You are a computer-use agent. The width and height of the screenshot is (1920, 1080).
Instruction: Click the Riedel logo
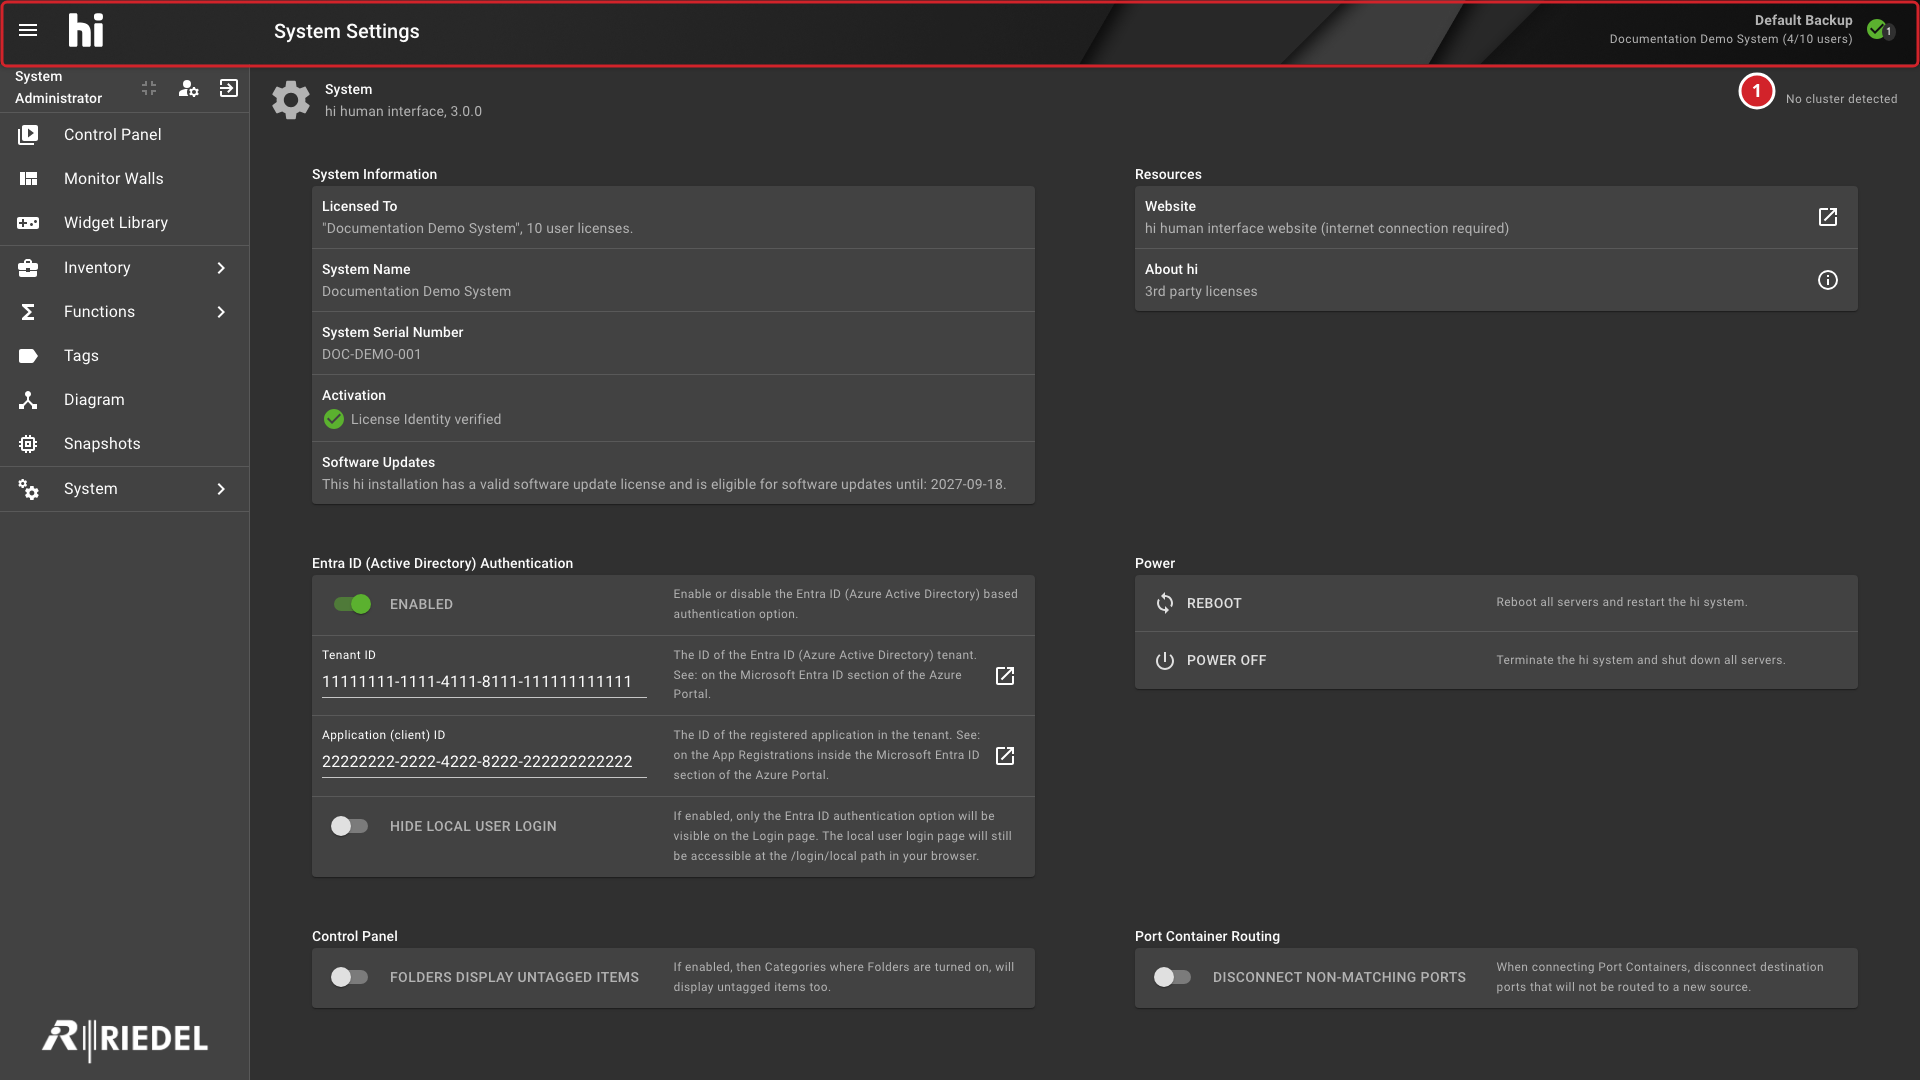[125, 1039]
